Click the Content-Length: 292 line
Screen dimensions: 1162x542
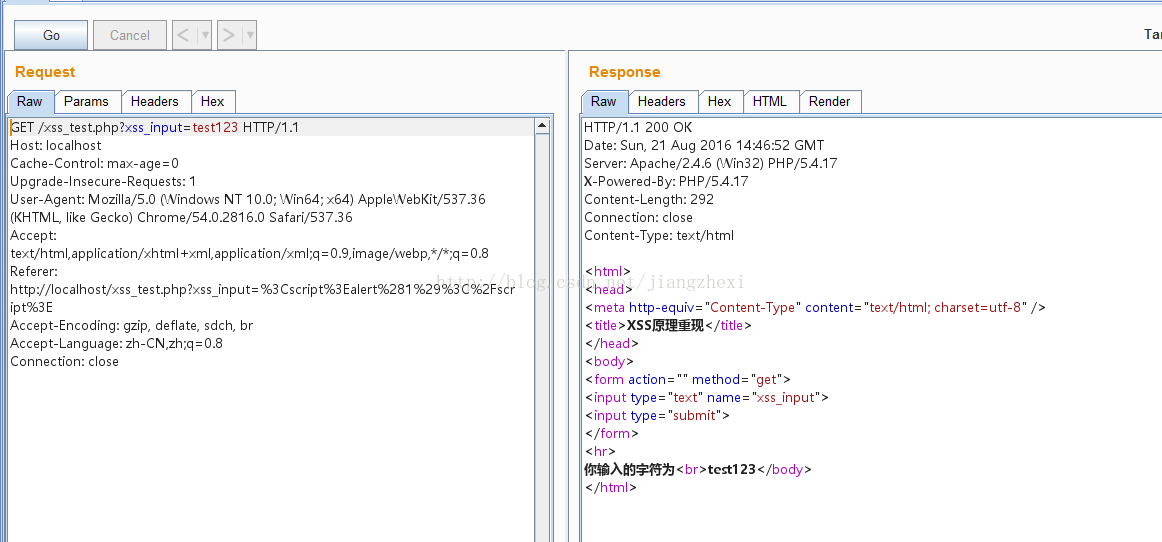[648, 199]
